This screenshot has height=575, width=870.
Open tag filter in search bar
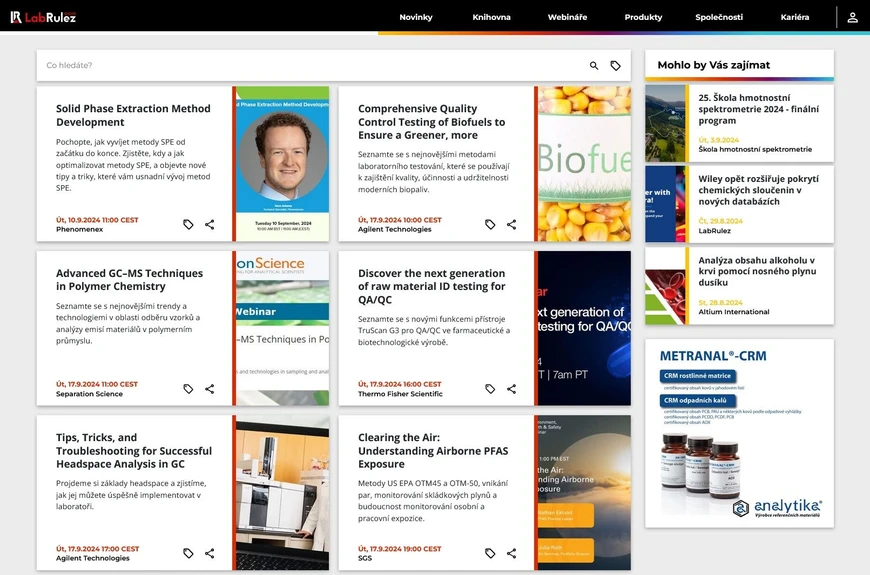point(616,66)
